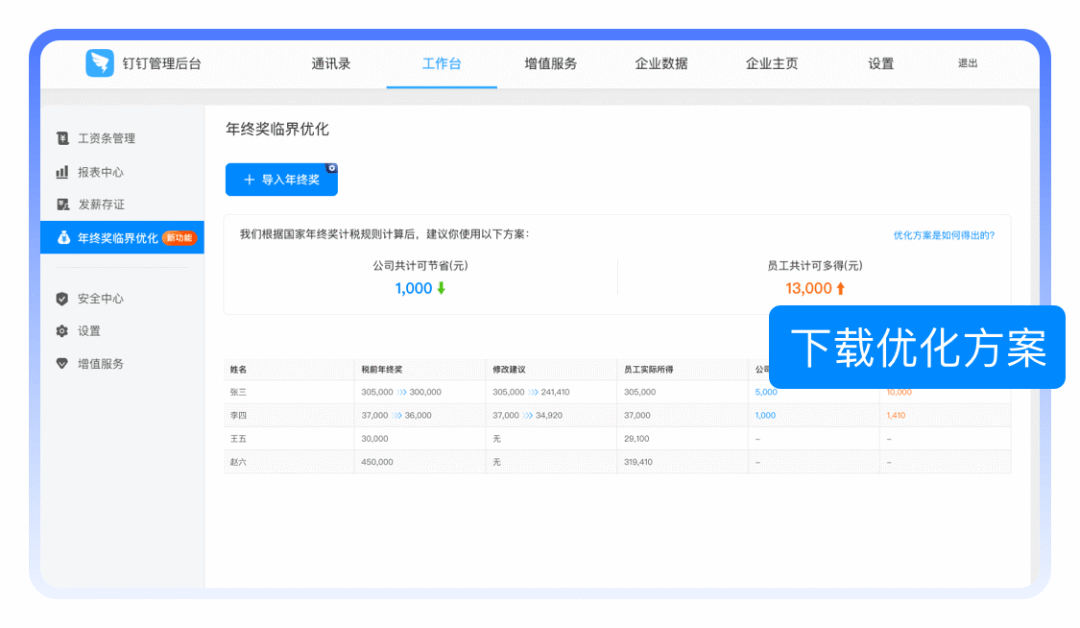1080x628 pixels.
Task: Click the 发薪存证 document icon
Action: [x=63, y=205]
